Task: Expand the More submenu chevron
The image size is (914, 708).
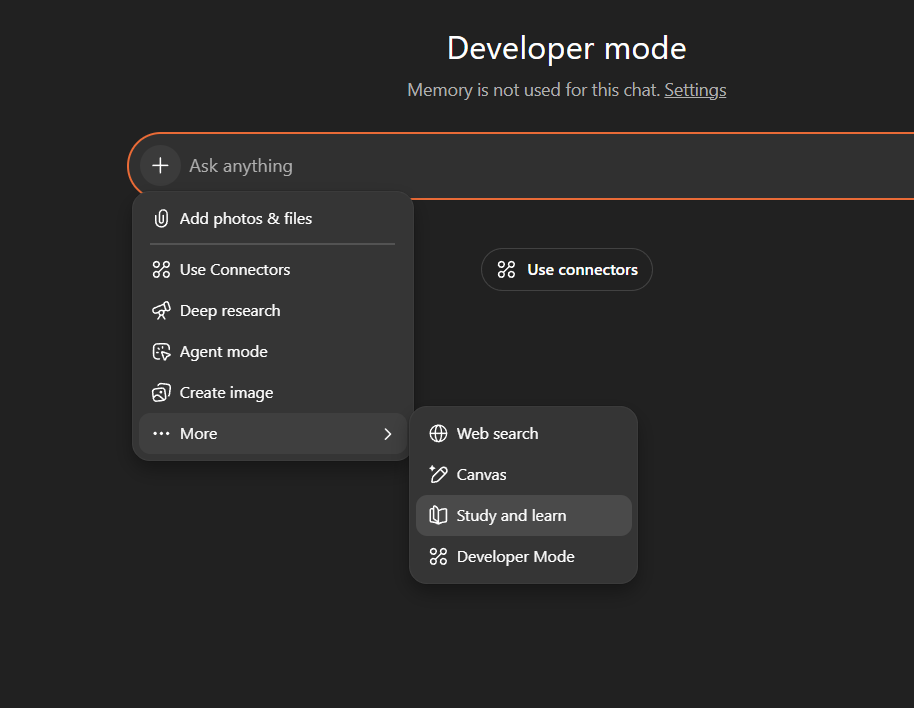Action: [x=388, y=433]
